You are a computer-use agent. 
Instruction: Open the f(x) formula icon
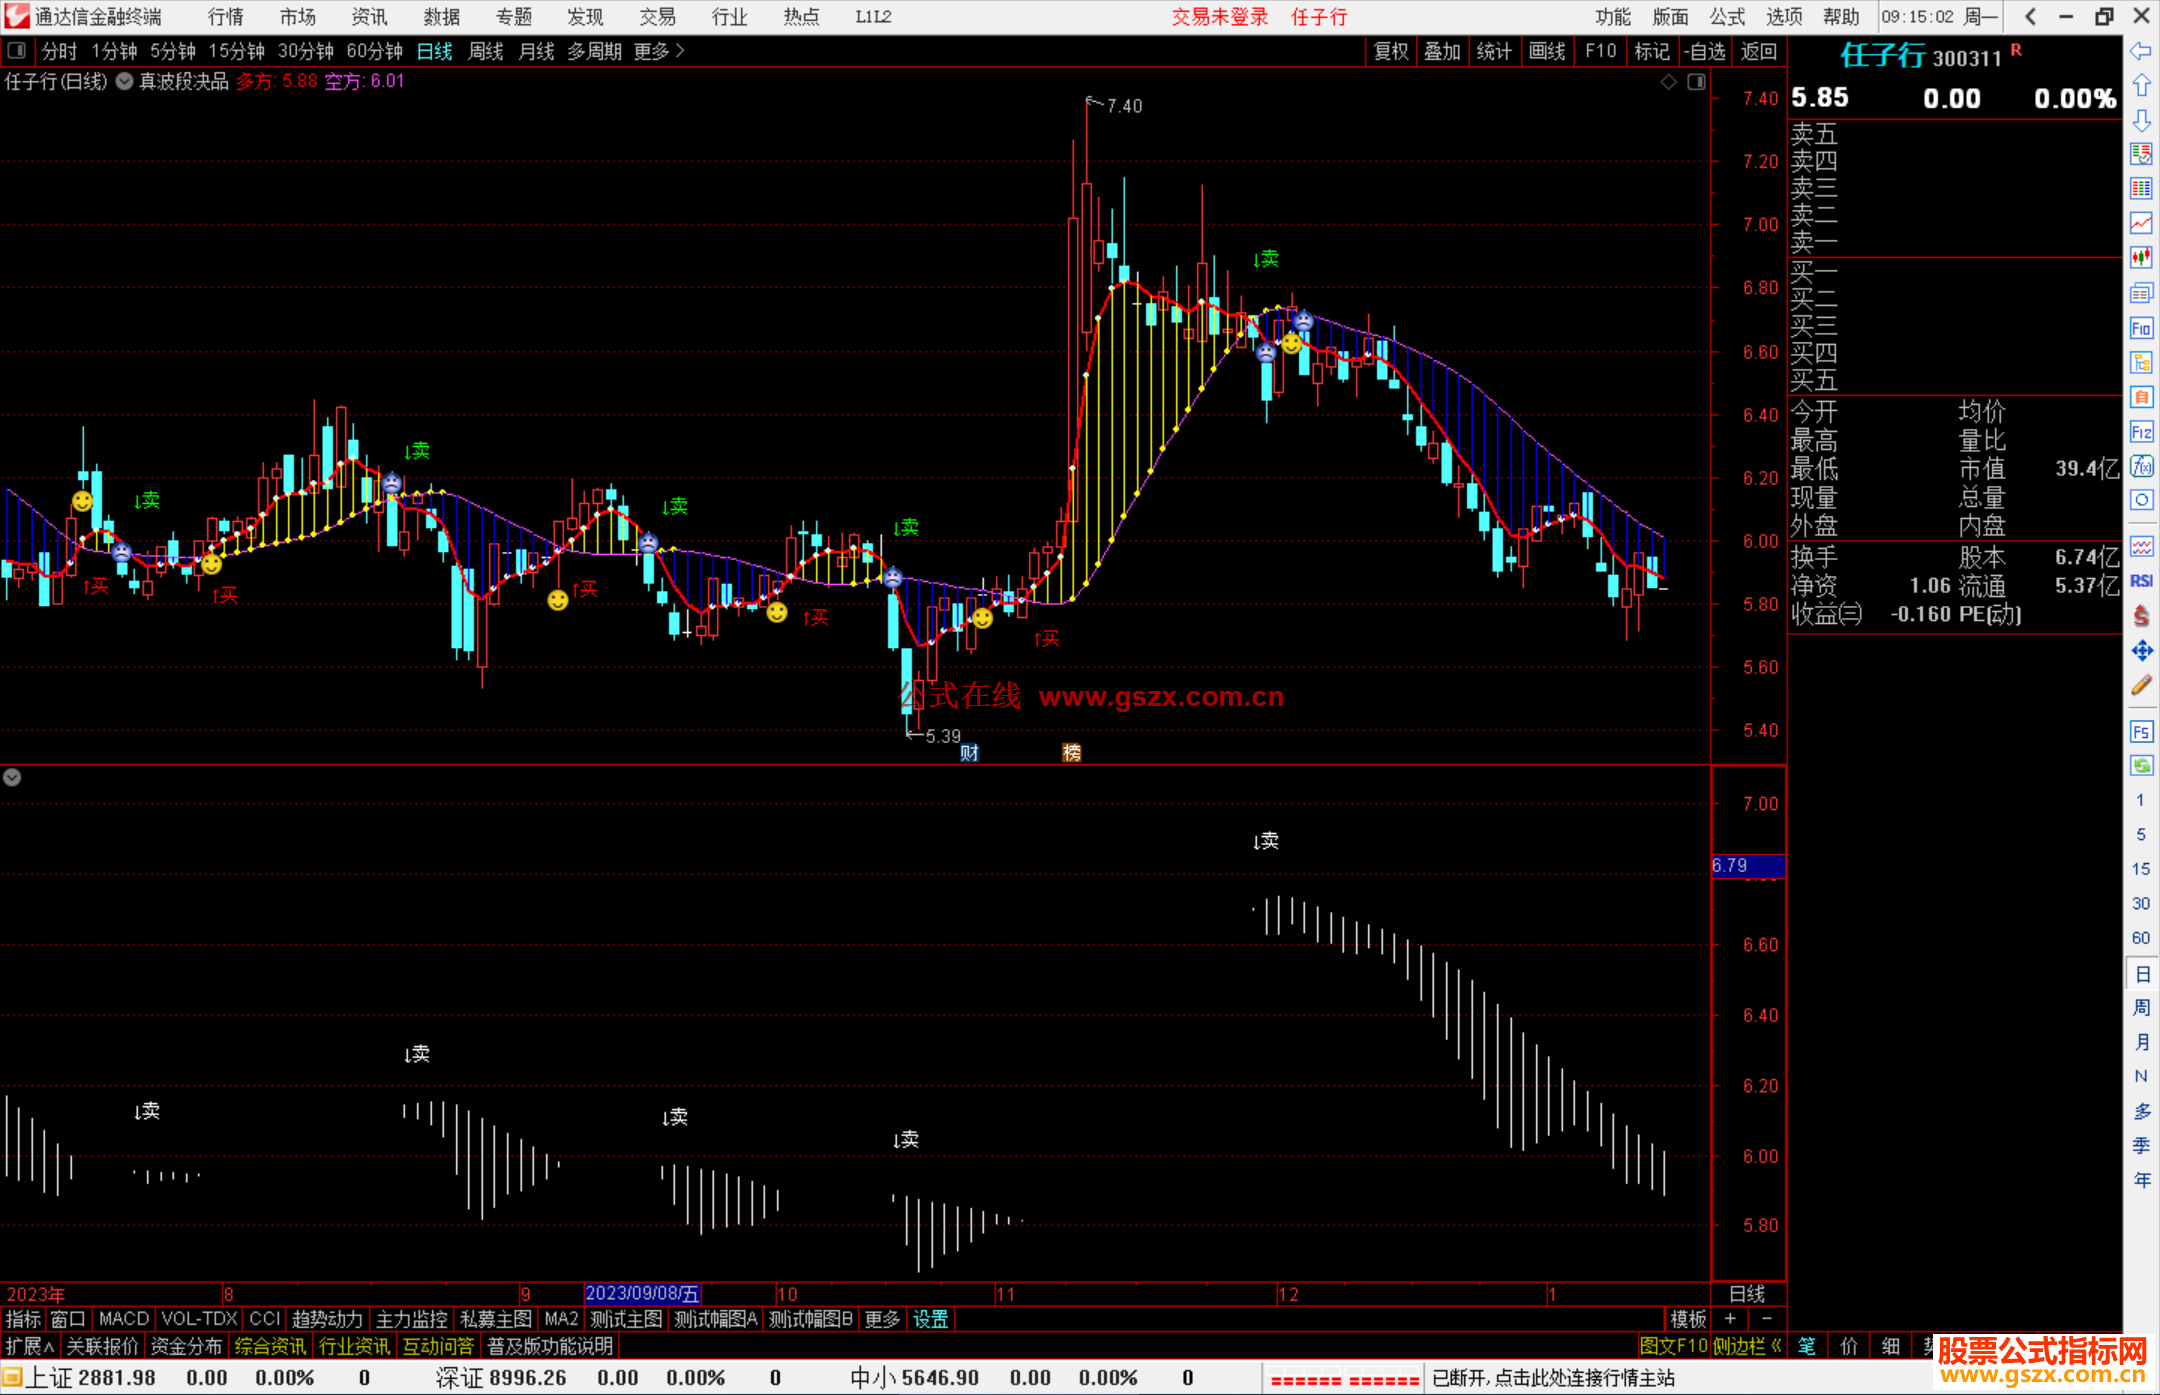click(2141, 466)
